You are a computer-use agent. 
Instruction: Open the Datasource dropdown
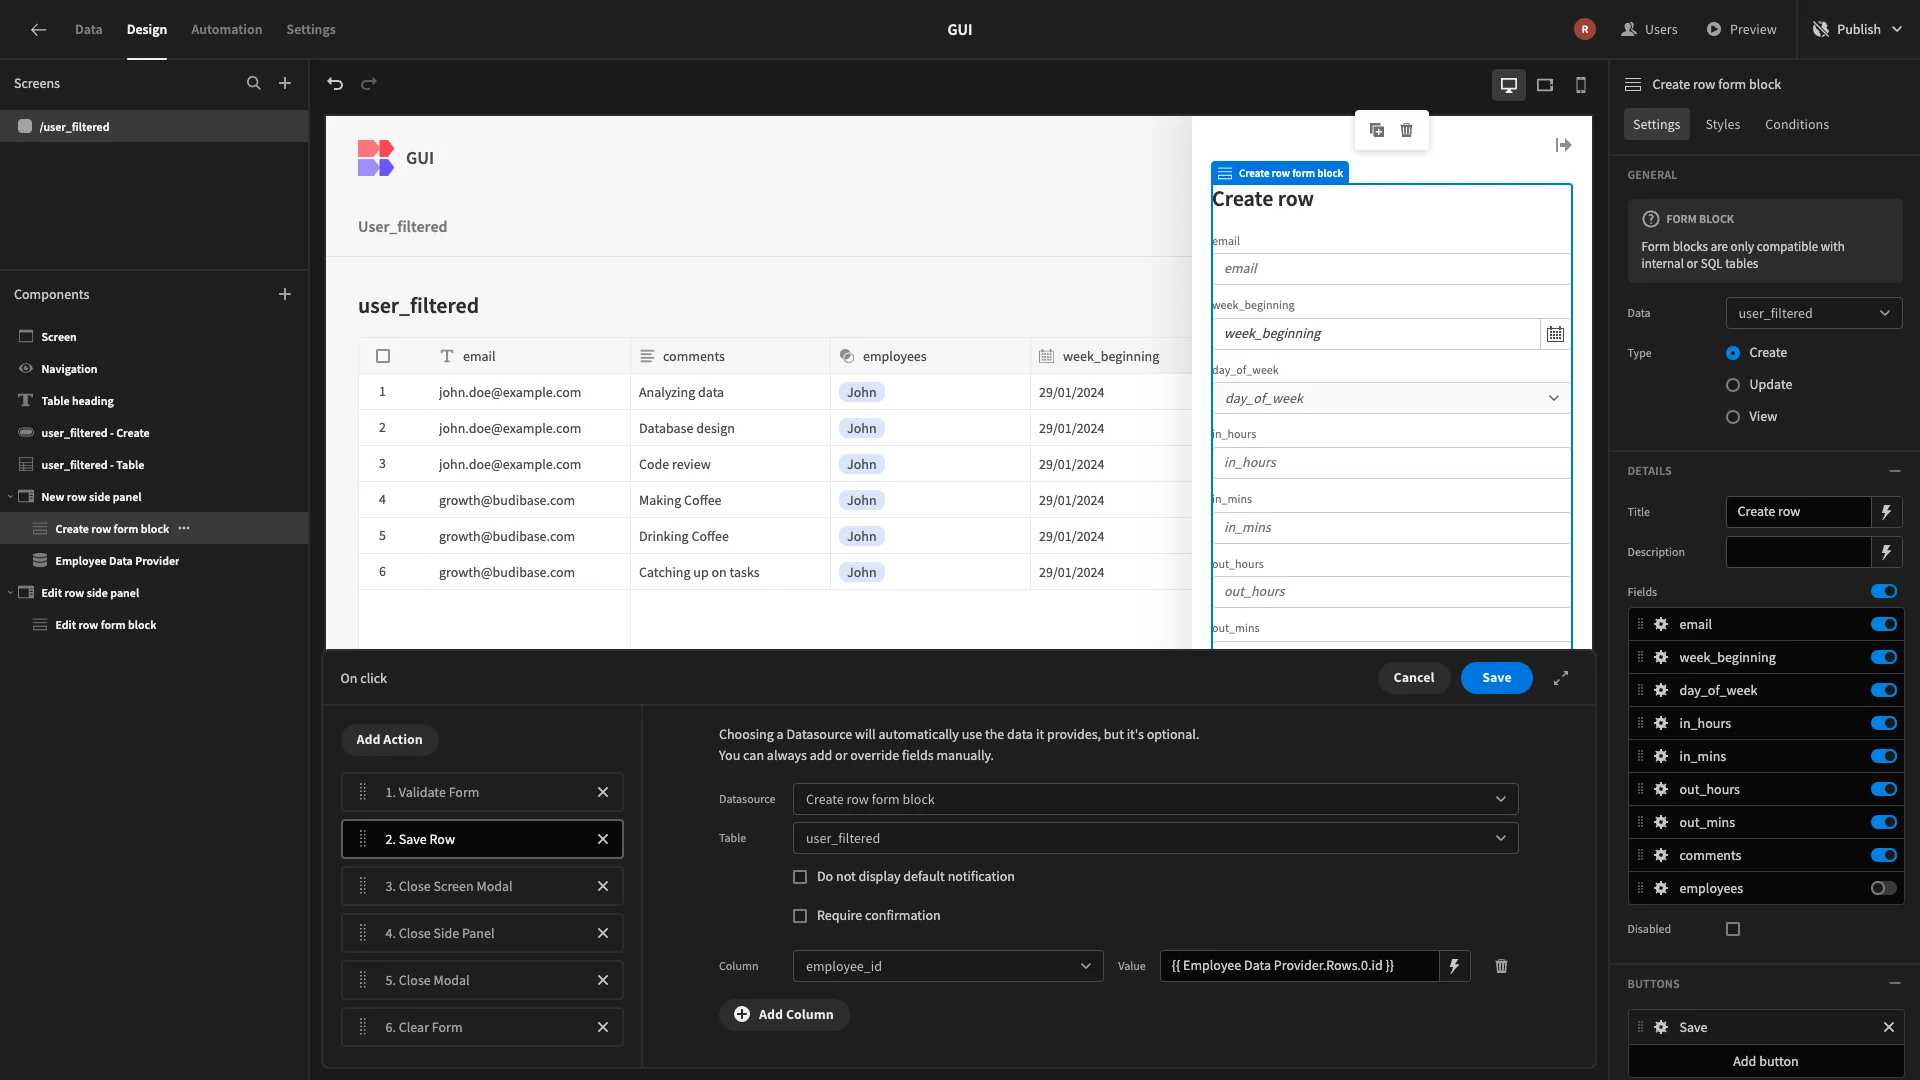pyautogui.click(x=1155, y=799)
